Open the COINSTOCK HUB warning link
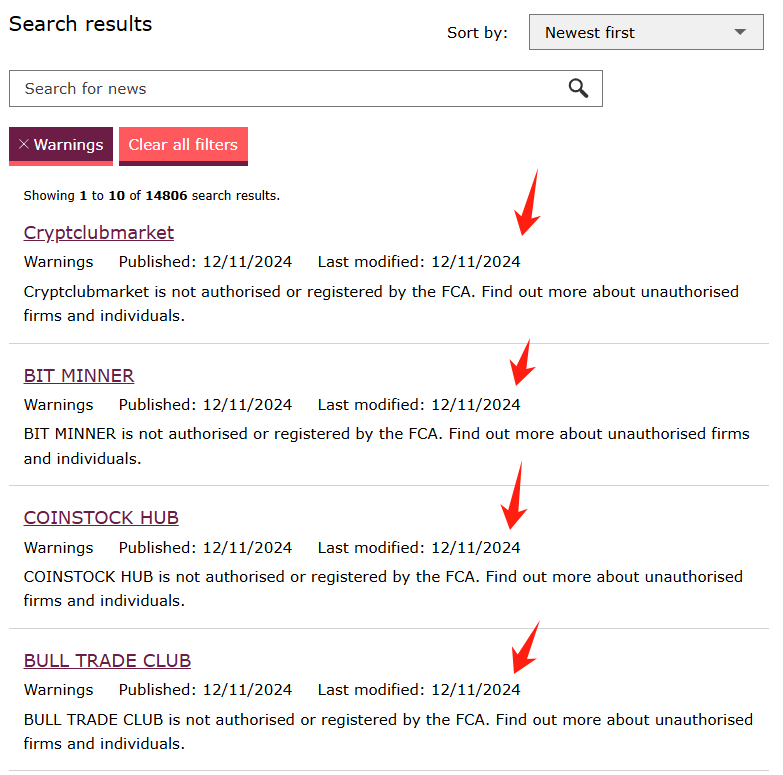The image size is (783, 775). tap(101, 518)
